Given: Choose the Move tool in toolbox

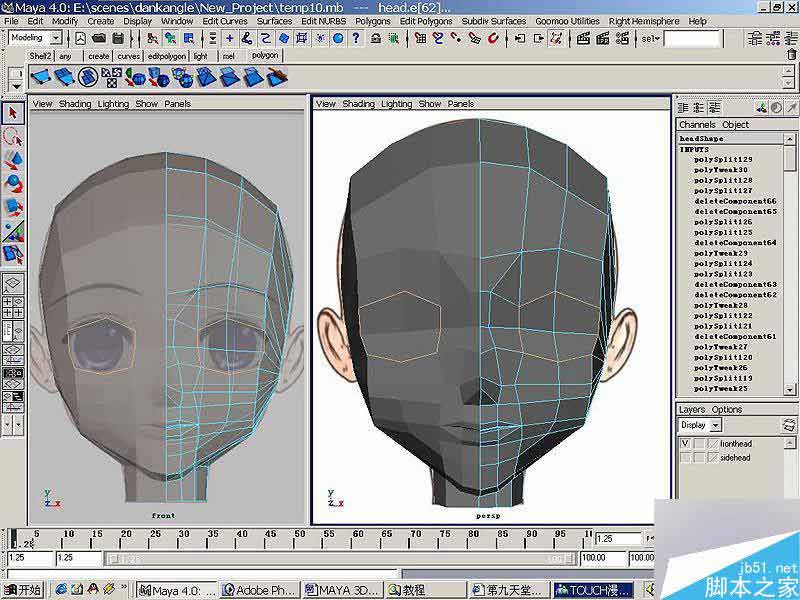Looking at the screenshot, I should (x=13, y=160).
